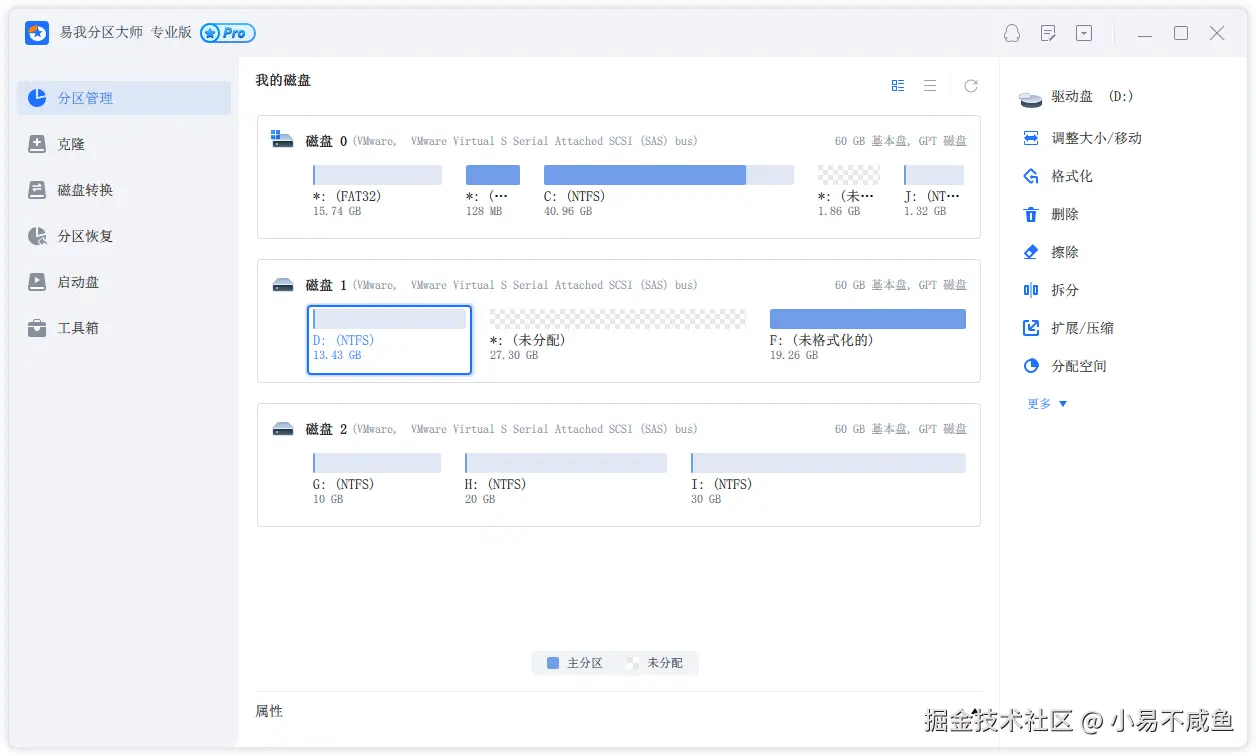Click the 调整大小/移动 icon
Image resolution: width=1256 pixels, height=756 pixels.
[1031, 138]
